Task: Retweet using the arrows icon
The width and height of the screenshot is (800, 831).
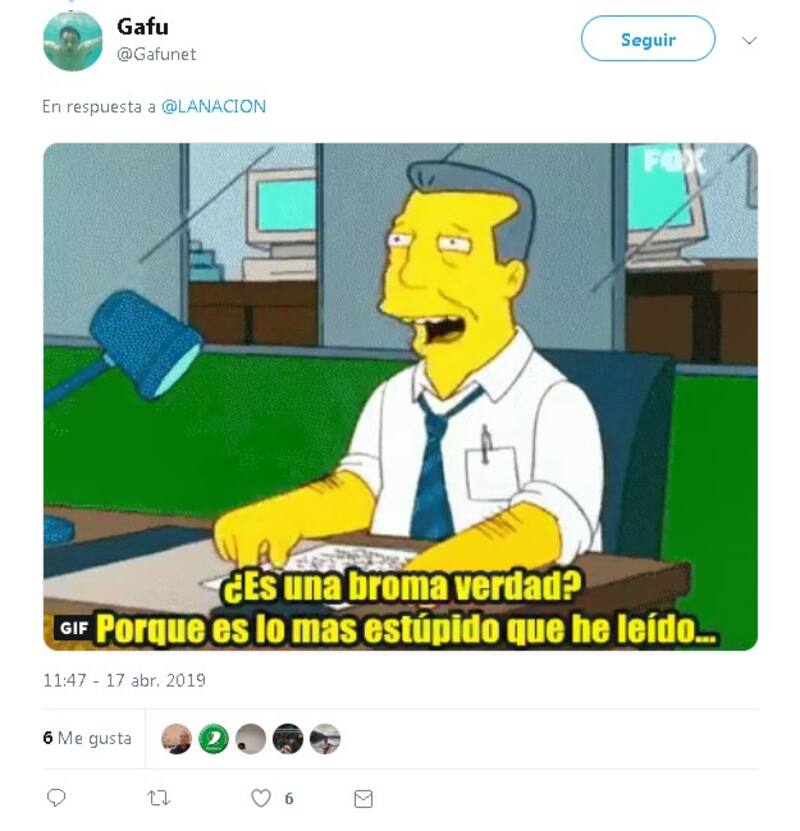Action: click(158, 798)
